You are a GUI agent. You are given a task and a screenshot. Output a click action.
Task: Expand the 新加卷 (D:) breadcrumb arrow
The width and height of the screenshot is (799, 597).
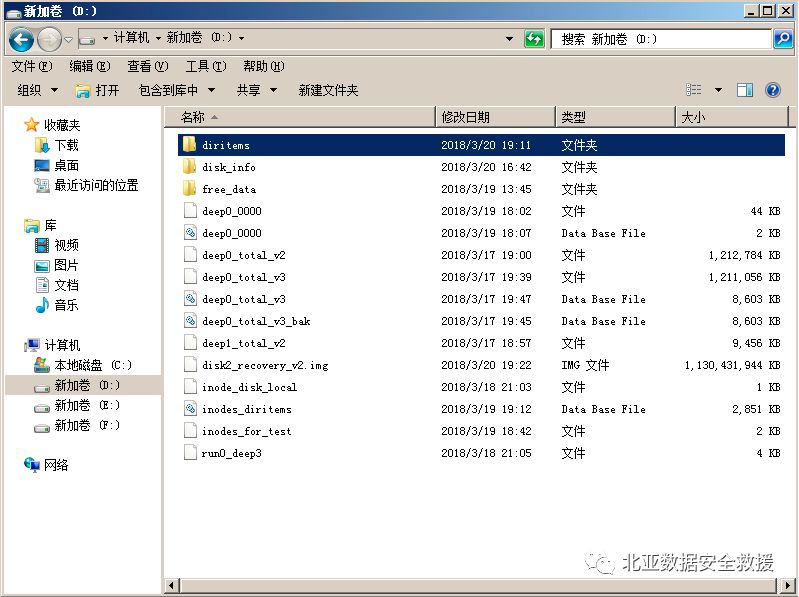241,38
